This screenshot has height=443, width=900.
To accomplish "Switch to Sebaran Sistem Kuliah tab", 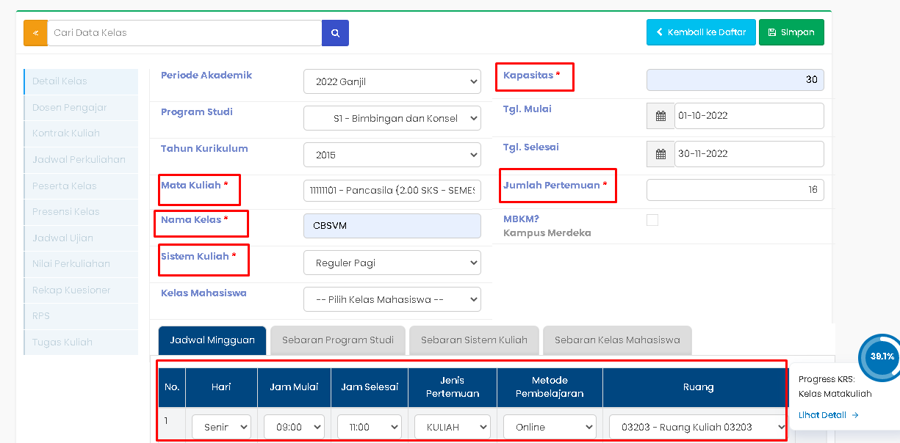I will (474, 340).
